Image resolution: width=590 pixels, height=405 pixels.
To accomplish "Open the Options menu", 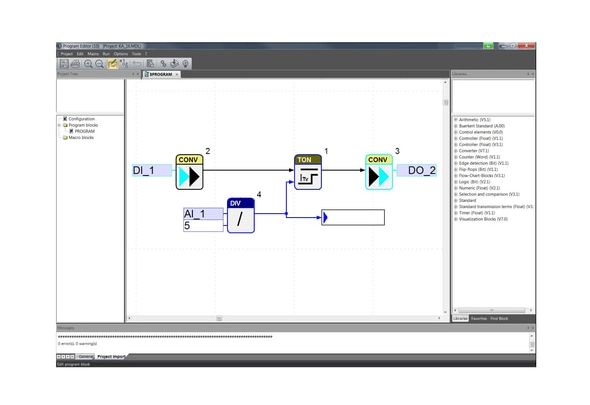I will [121, 54].
